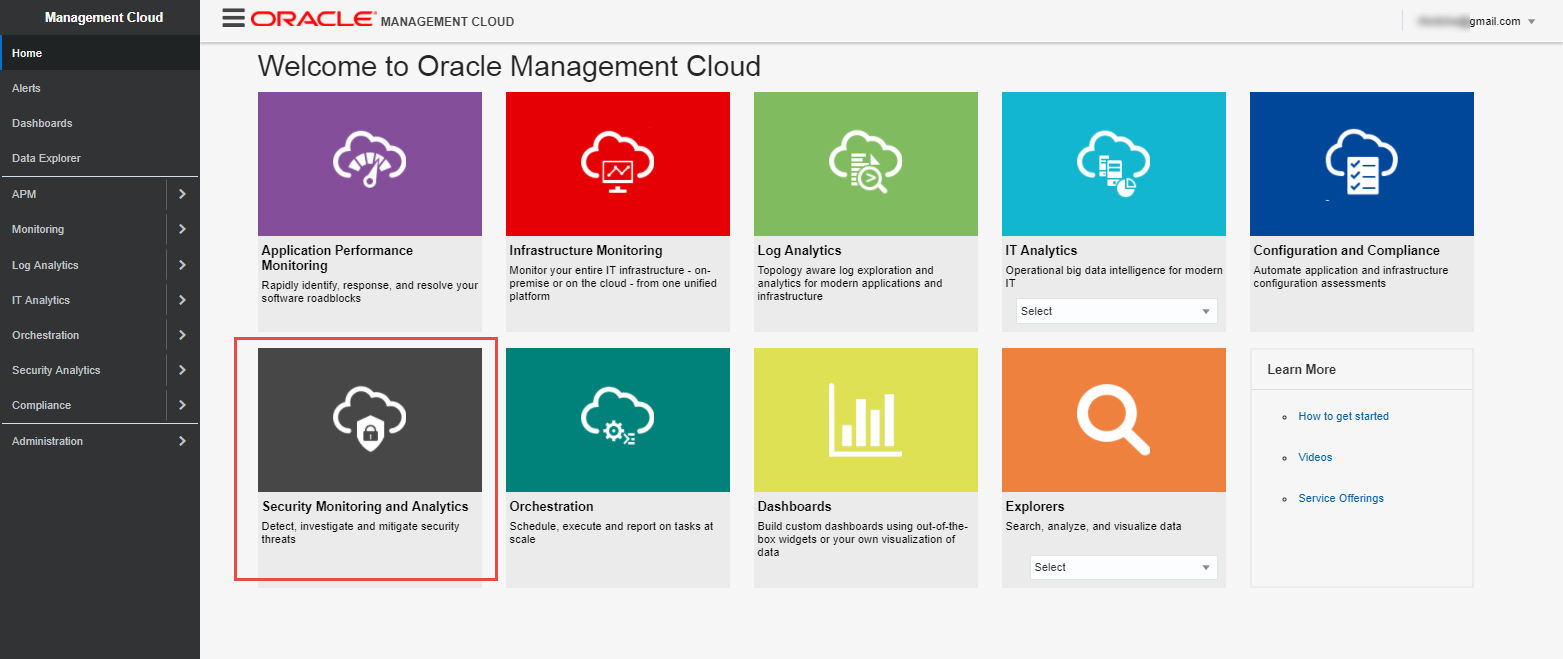Click "Schedule, execute and report on tasks" text

611,533
